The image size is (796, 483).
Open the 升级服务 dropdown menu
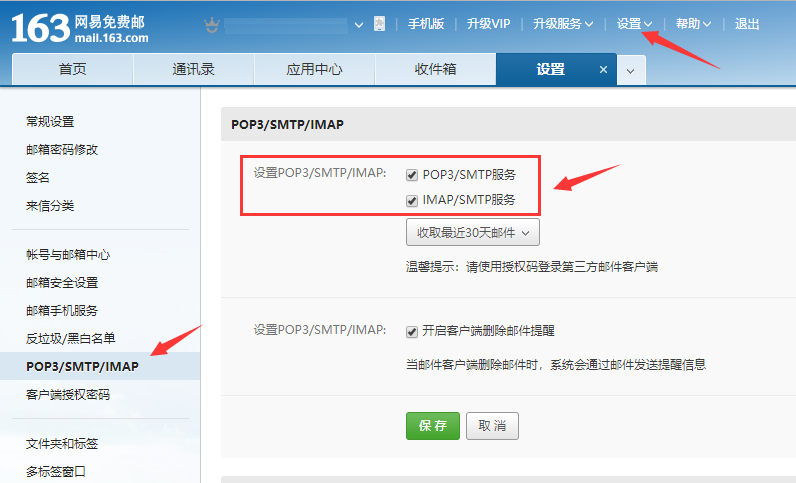click(562, 24)
